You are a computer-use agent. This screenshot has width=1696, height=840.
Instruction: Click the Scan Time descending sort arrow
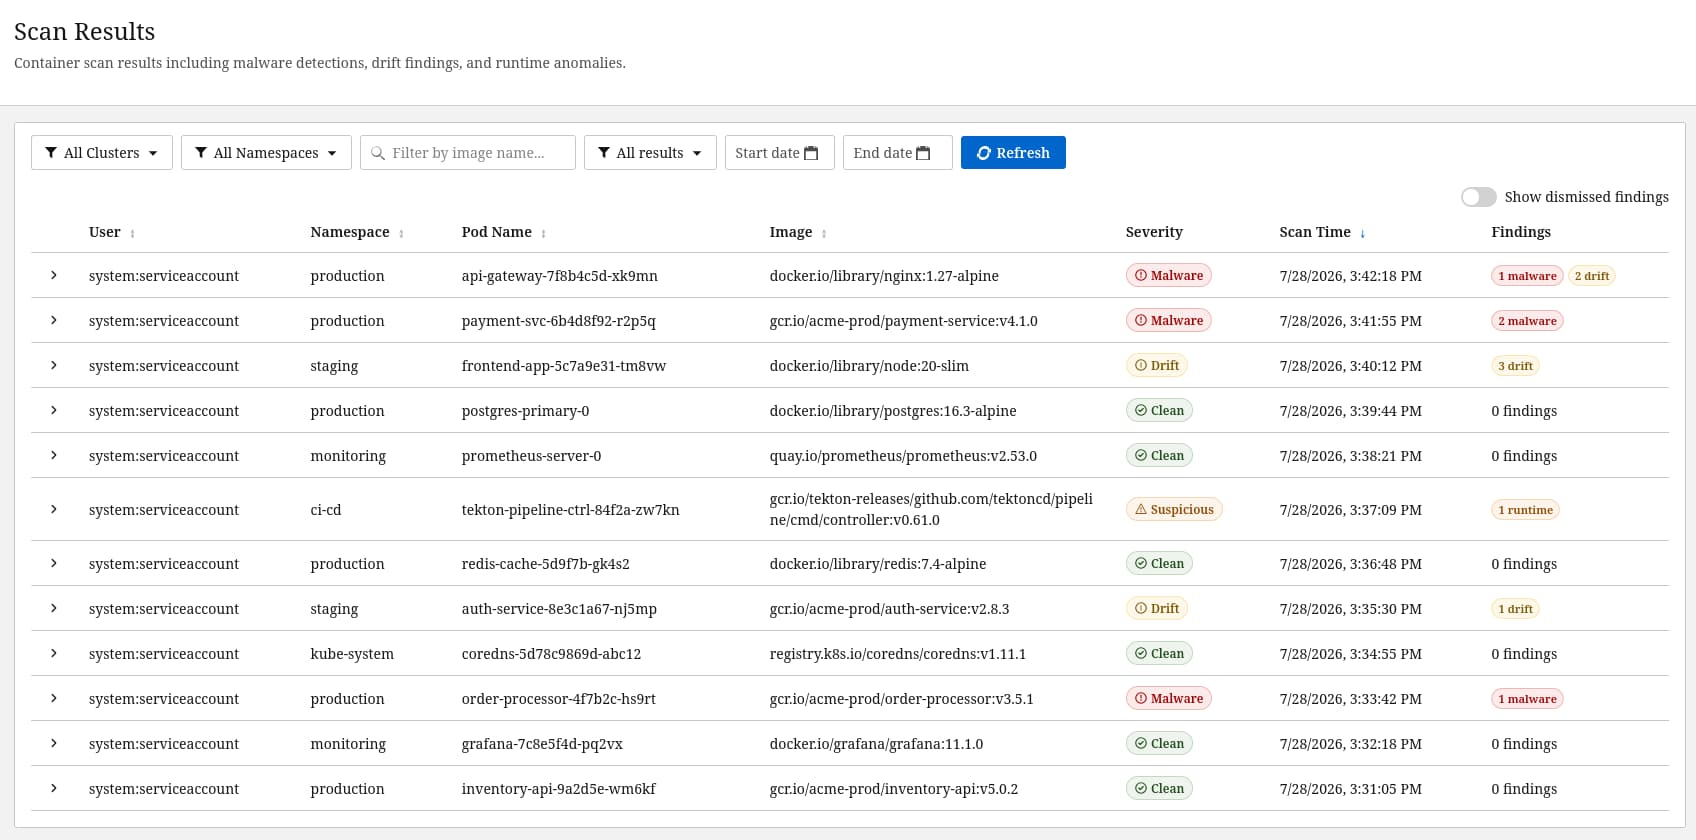(x=1362, y=233)
